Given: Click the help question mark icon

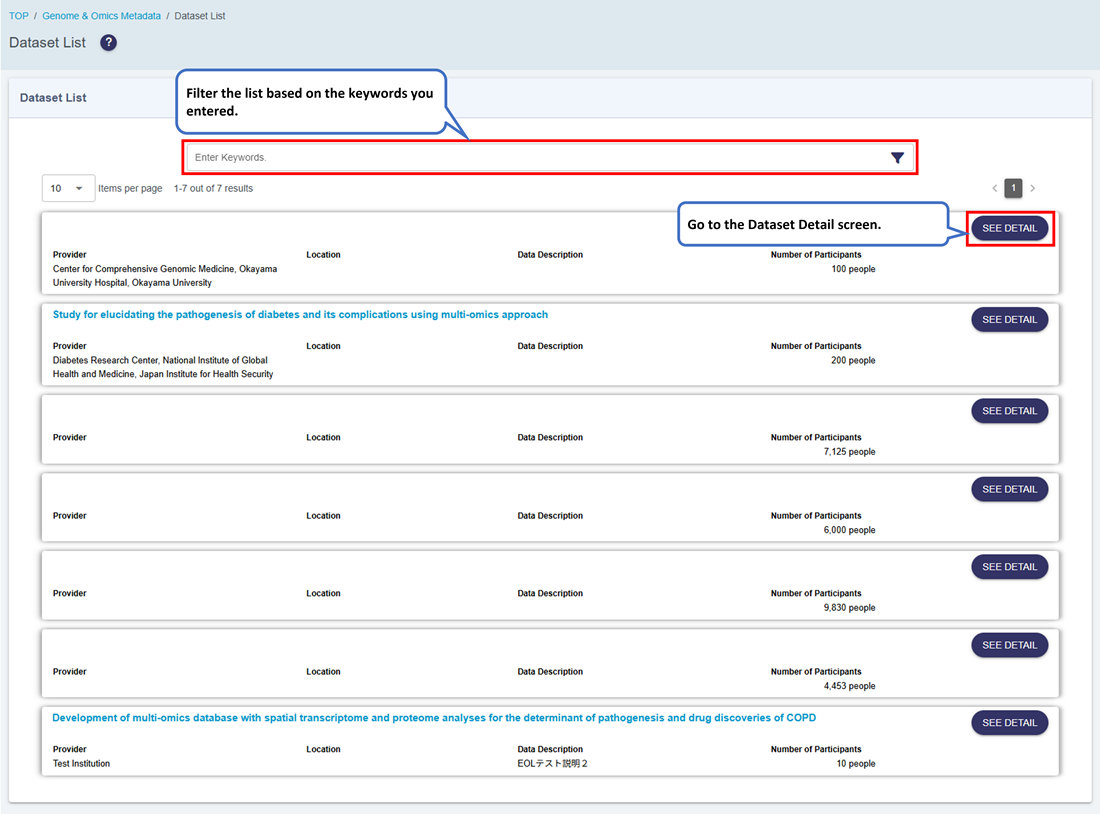Looking at the screenshot, I should [109, 43].
